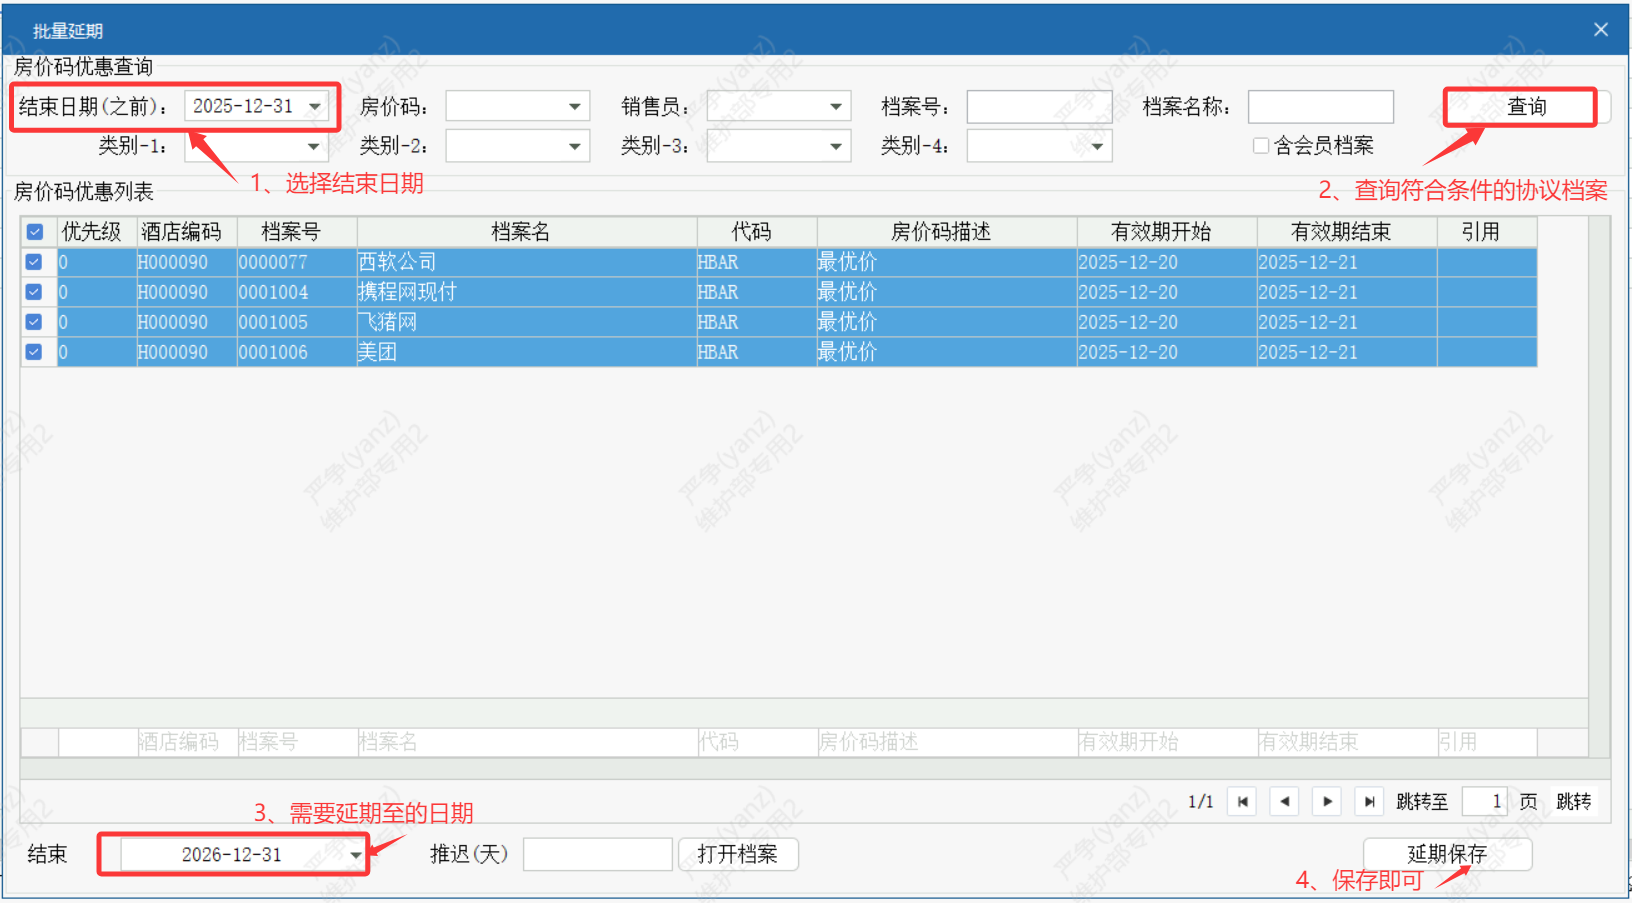
Task: Jump to the last page arrow
Action: coord(1369,801)
